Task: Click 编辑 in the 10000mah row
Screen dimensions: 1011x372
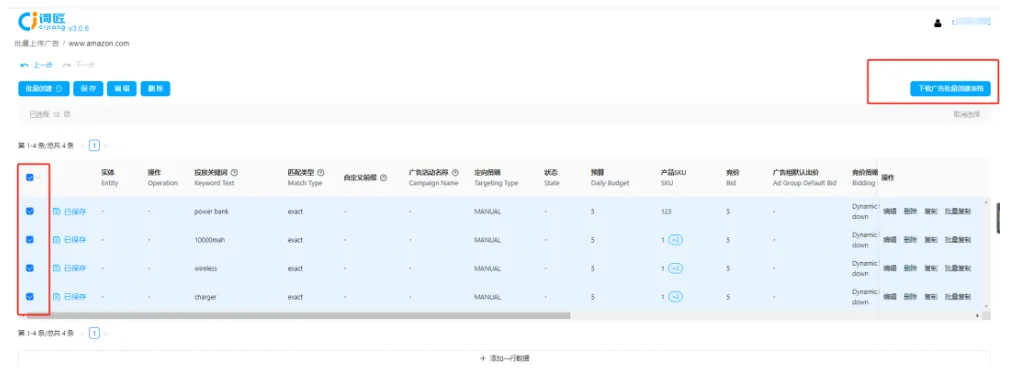Action: point(889,240)
